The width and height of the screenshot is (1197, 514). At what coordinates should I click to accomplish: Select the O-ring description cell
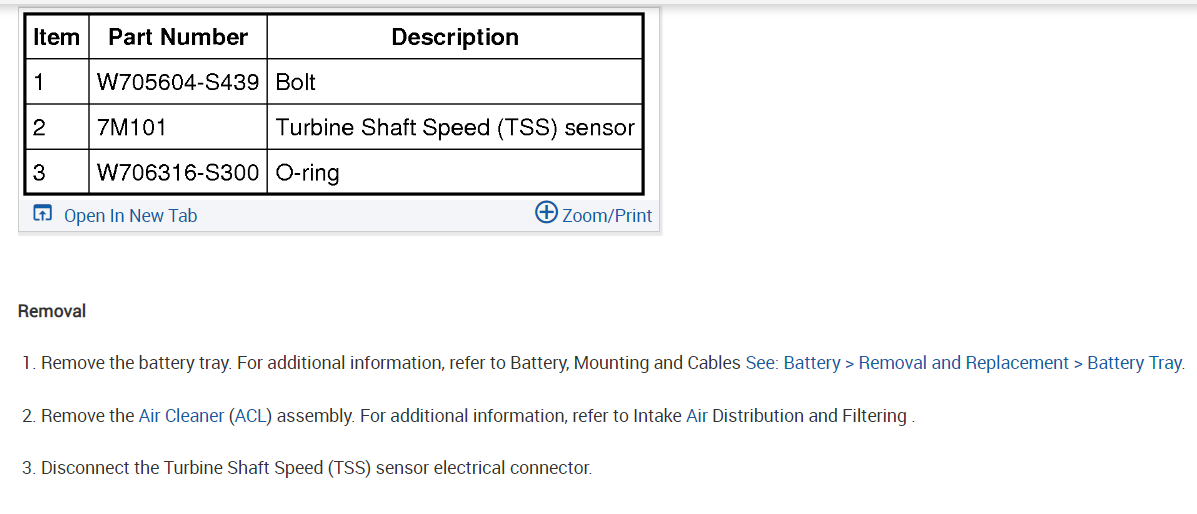307,173
